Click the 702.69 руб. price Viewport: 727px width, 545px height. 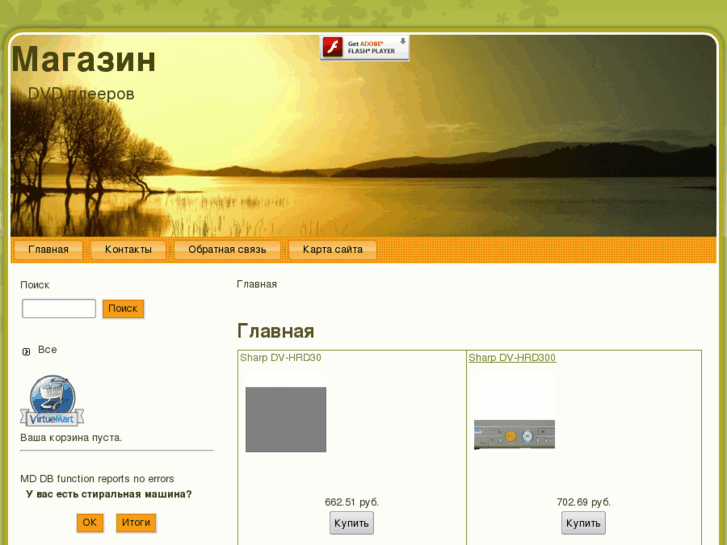[583, 502]
